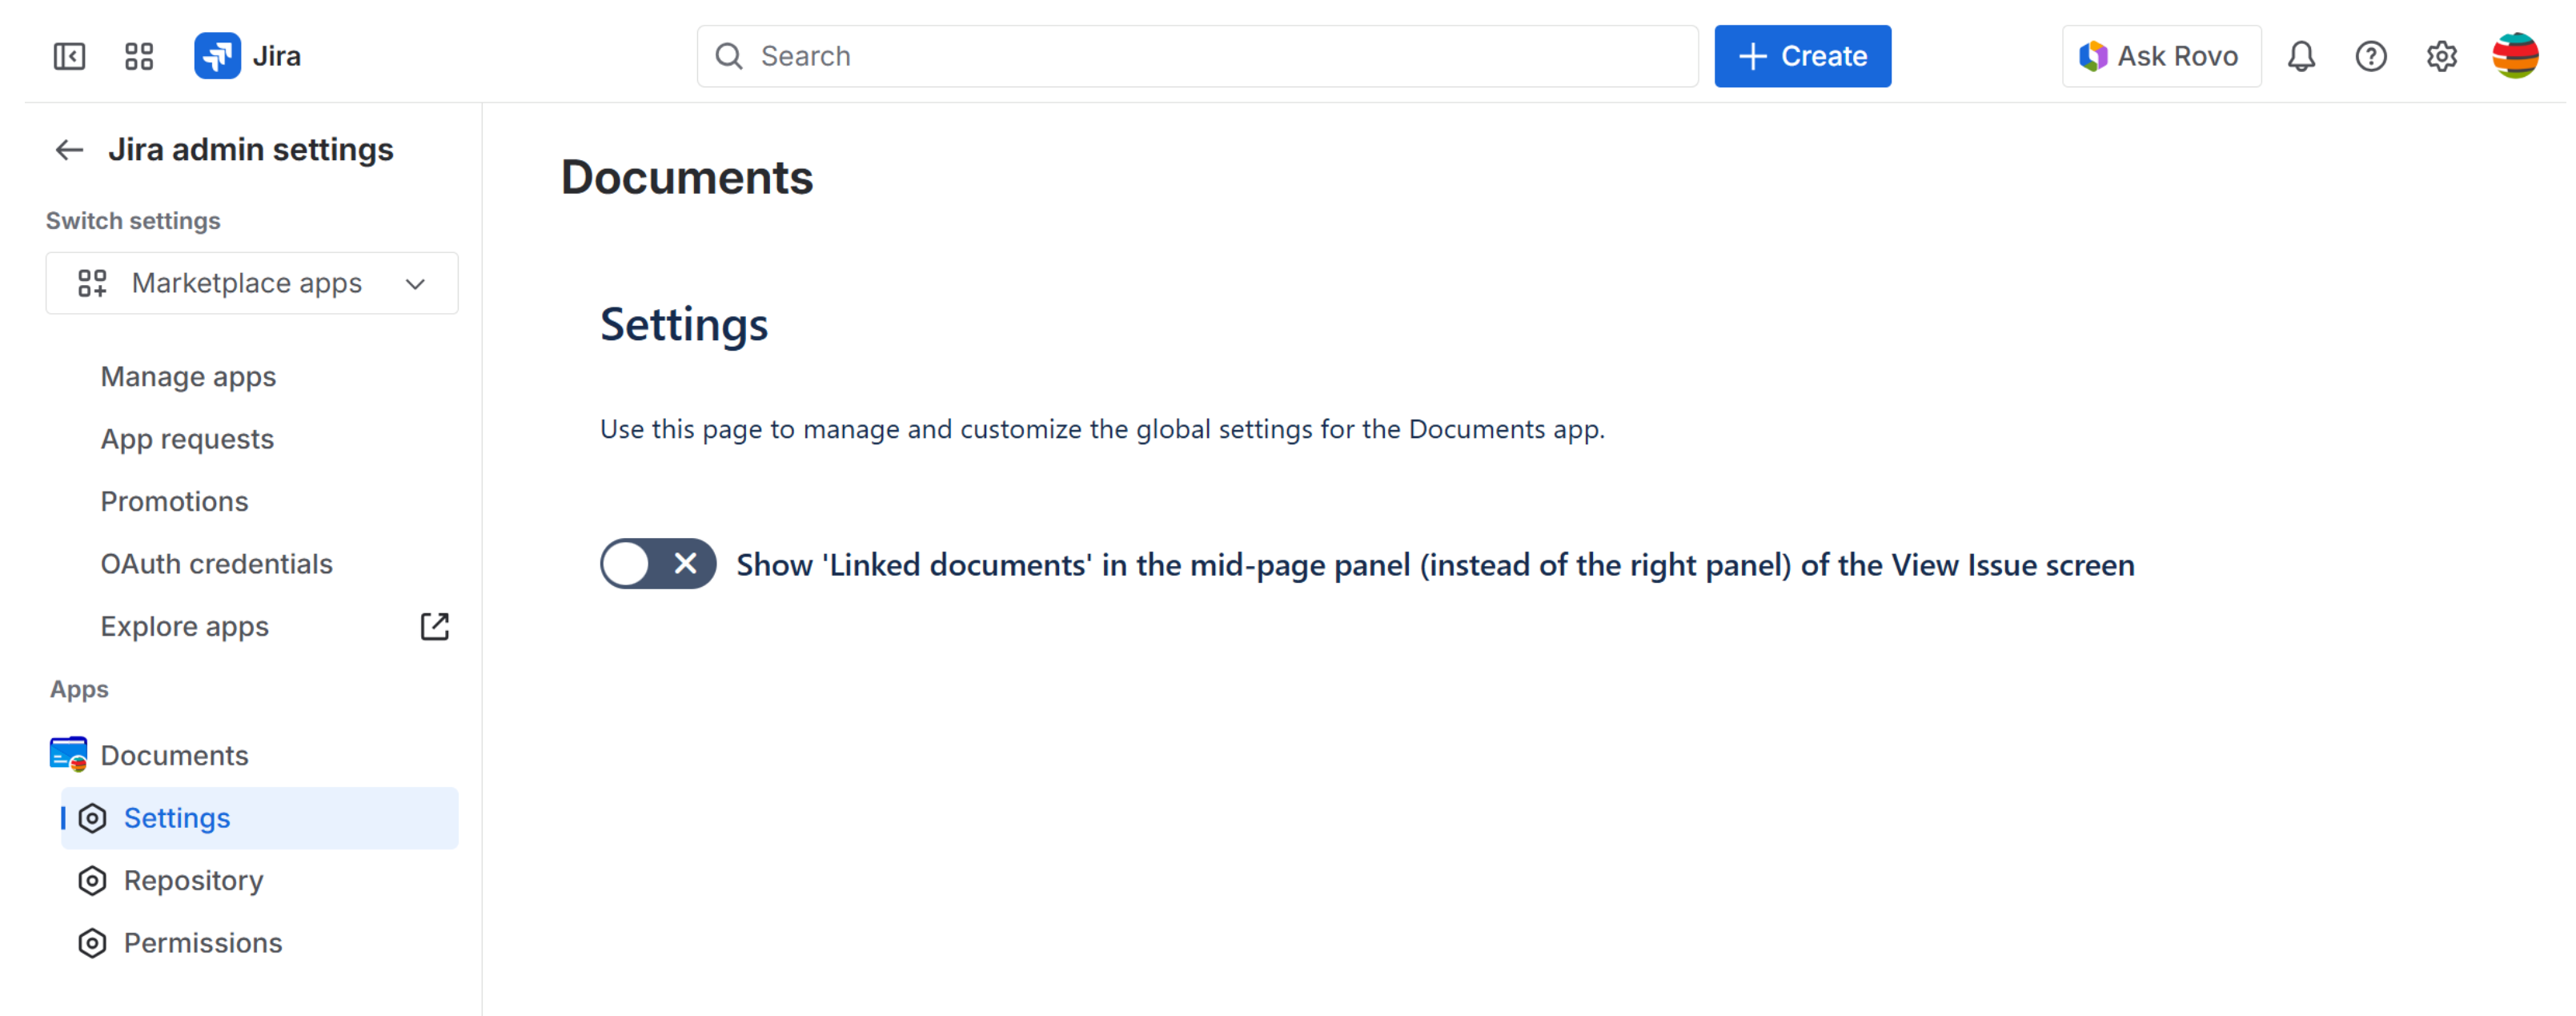Click the blue Create button
This screenshot has height=1016, width=2576.
tap(1802, 56)
